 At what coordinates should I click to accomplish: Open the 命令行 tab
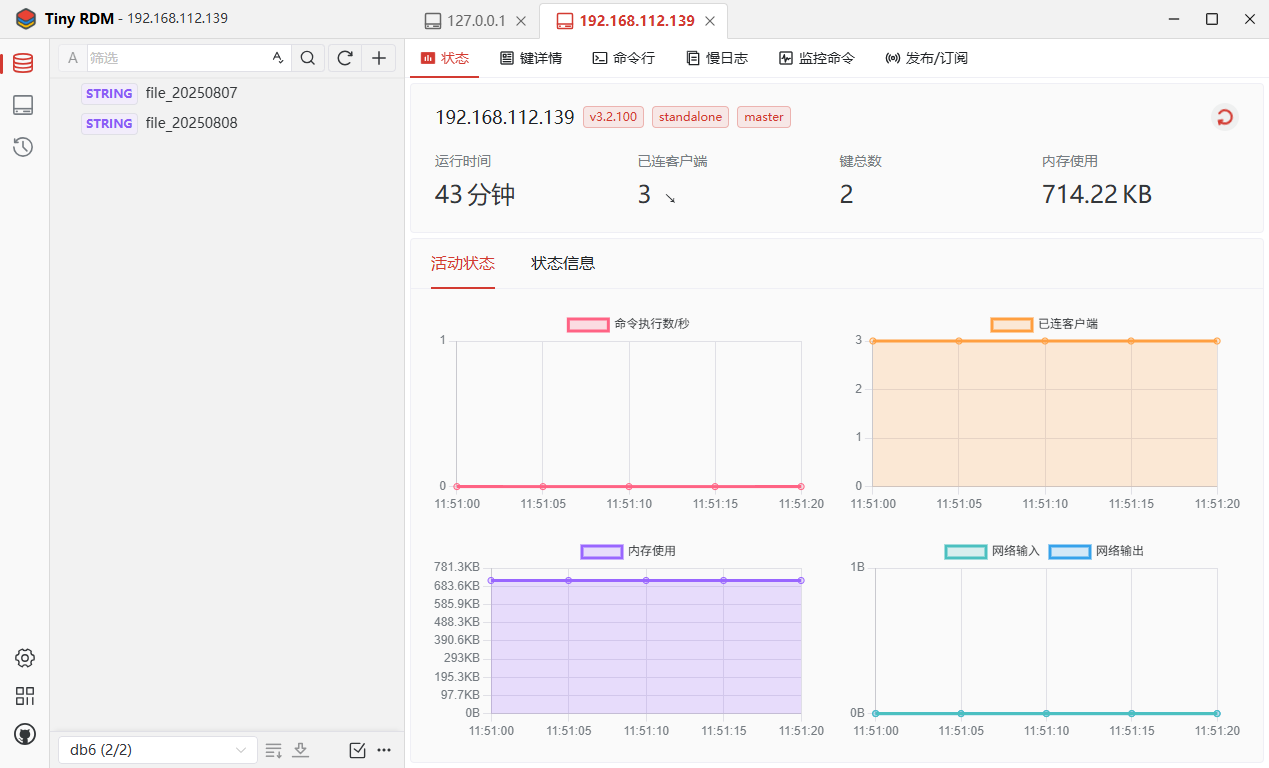click(x=623, y=58)
